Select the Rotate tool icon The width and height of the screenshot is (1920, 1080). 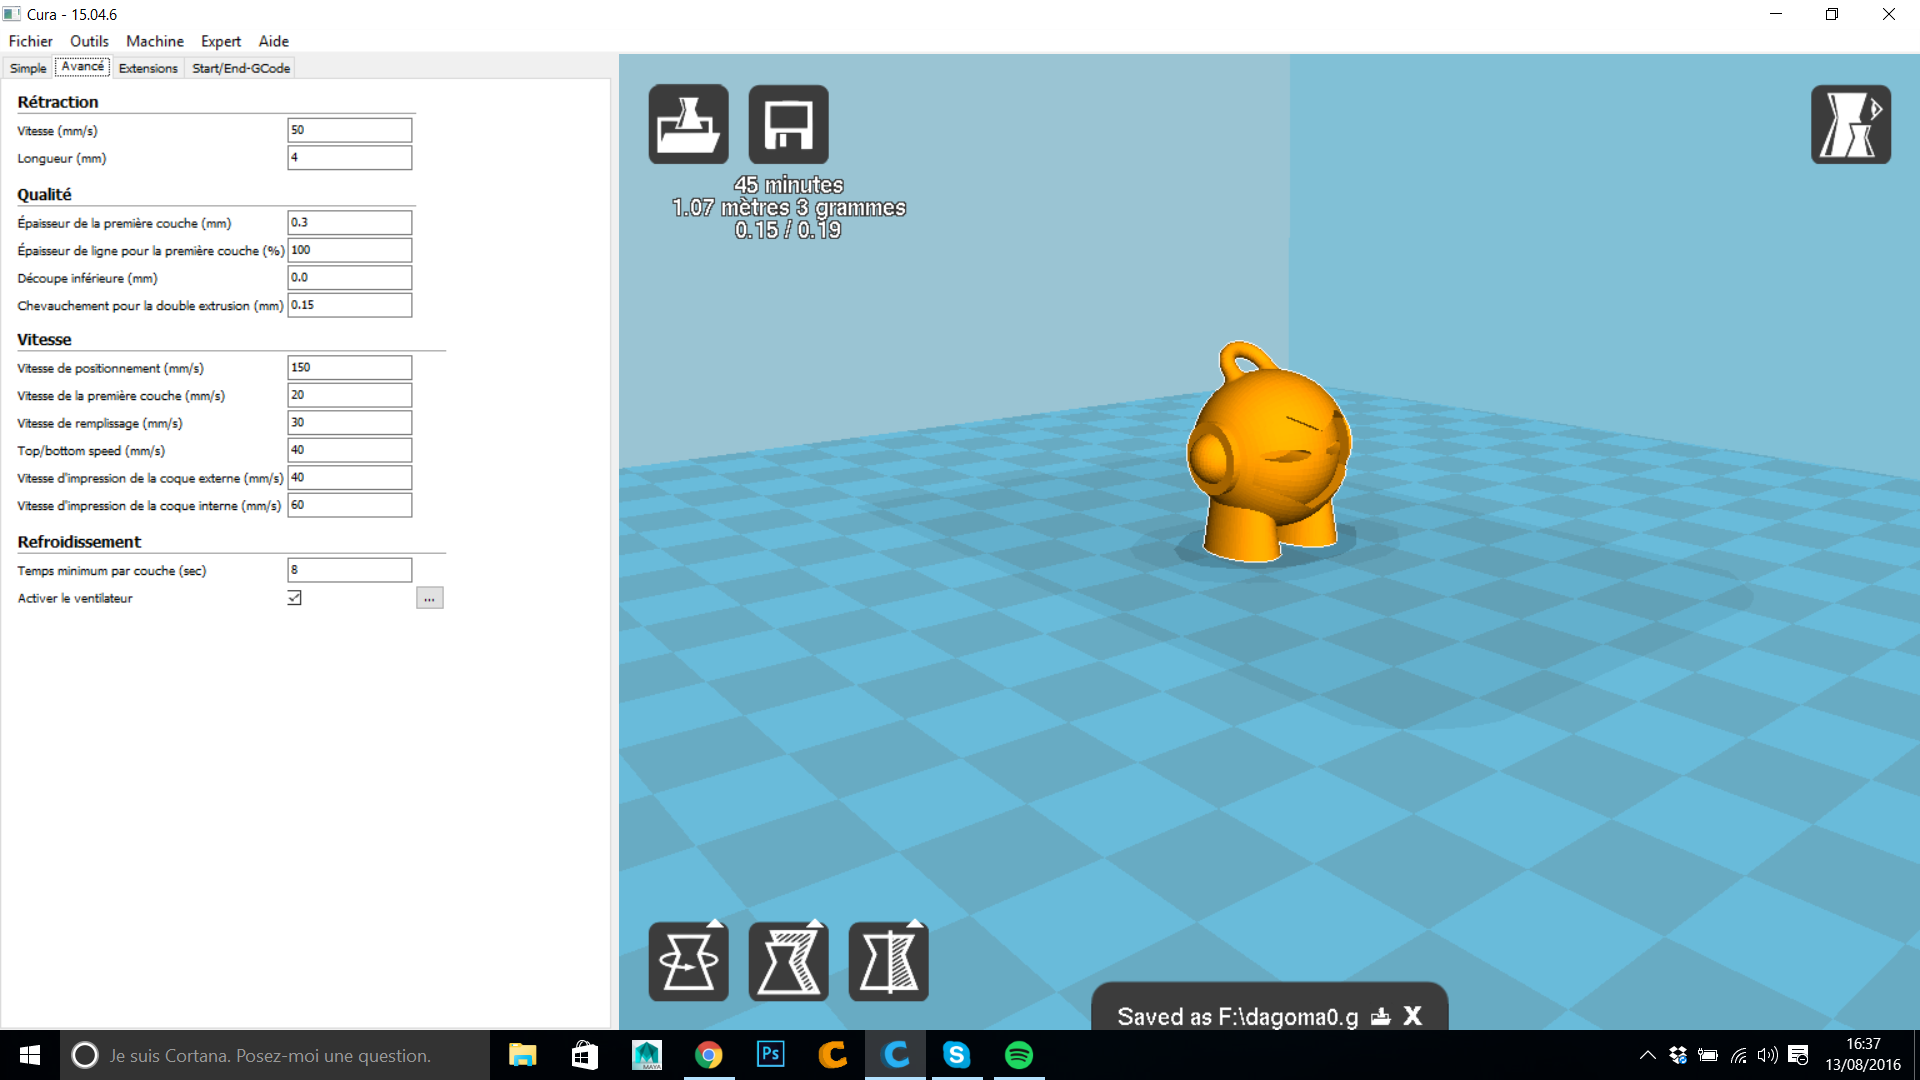688,961
